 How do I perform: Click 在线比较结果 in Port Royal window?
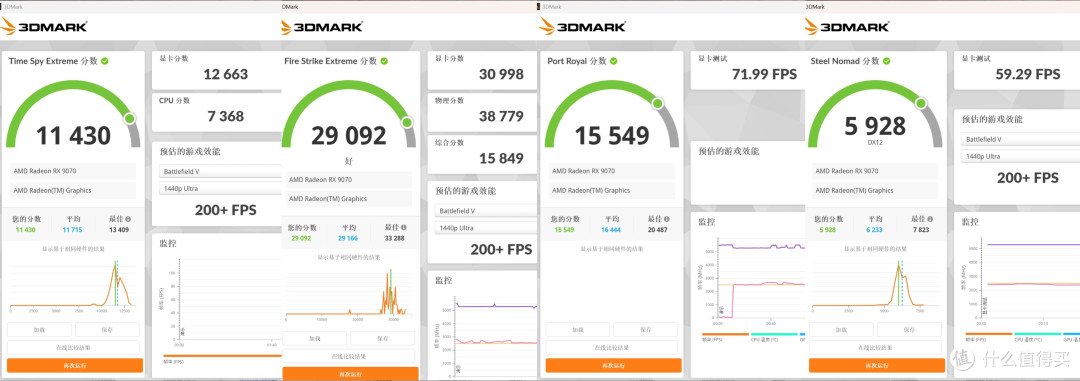[x=612, y=348]
